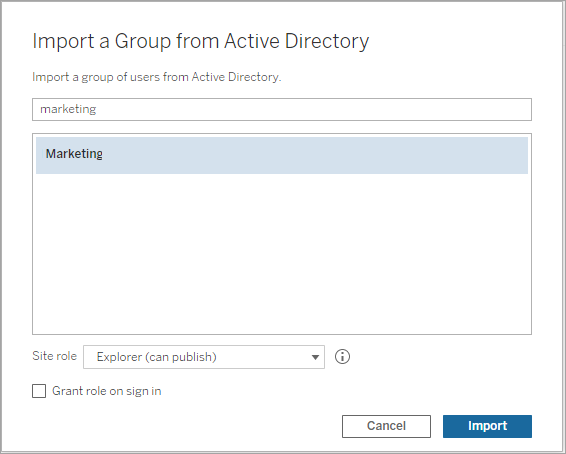Select the Marketing group in results
This screenshot has width=566, height=454.
point(282,155)
